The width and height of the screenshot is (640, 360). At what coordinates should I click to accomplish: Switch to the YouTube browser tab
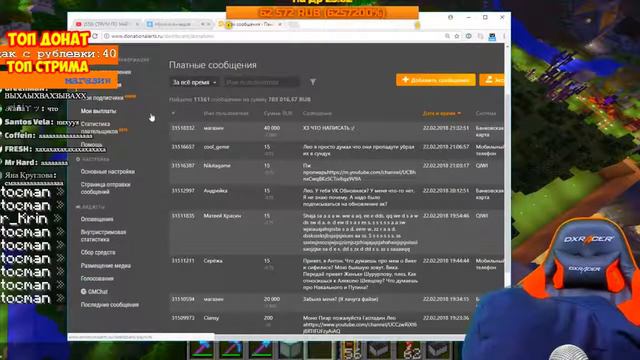[107, 24]
